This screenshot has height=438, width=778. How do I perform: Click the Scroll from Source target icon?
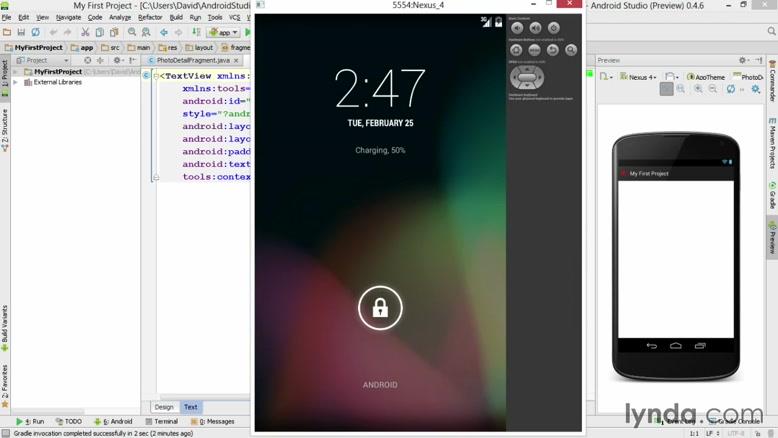(x=87, y=61)
